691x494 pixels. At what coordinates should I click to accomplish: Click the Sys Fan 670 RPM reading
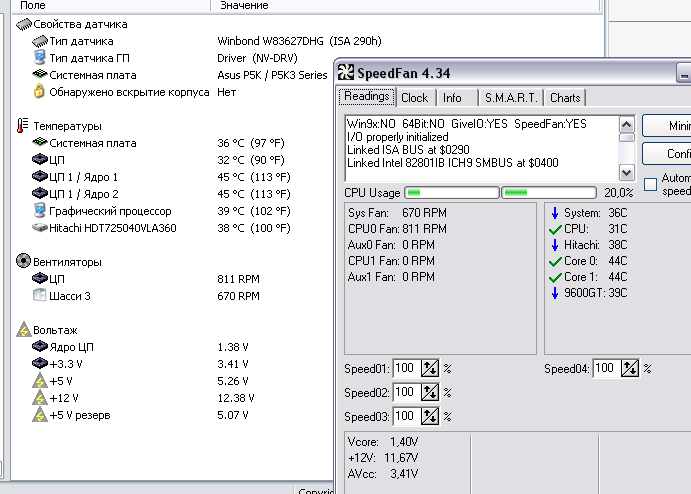[x=397, y=213]
